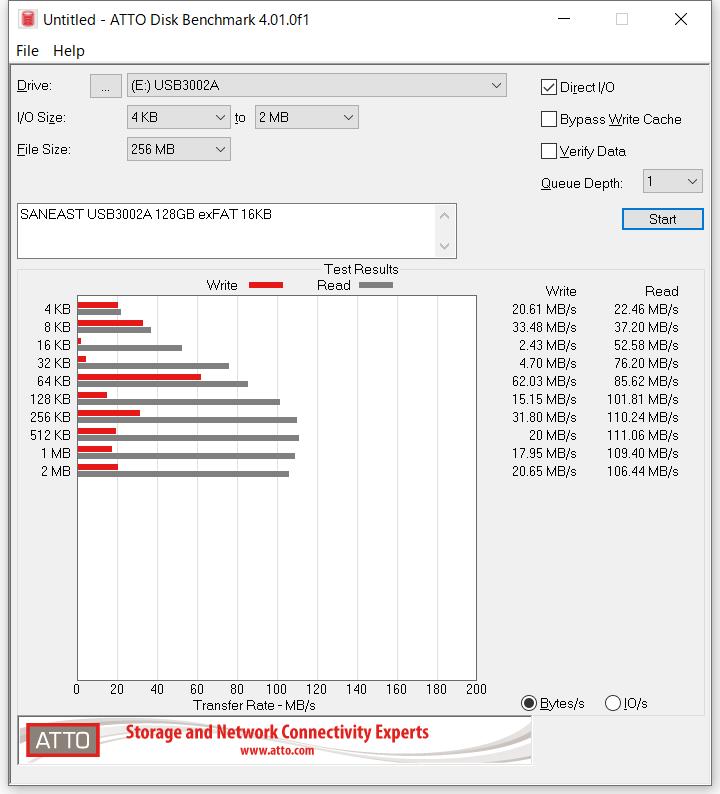Click the drive browse button with ellipsis
The height and width of the screenshot is (794, 720).
coord(105,86)
